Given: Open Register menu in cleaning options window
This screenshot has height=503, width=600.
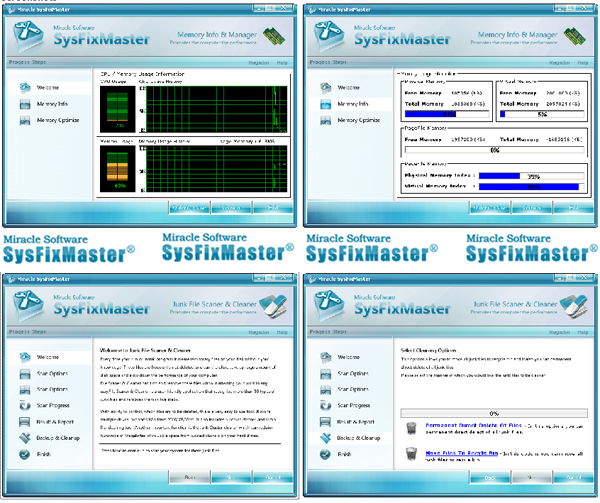Looking at the screenshot, I should point(559,332).
